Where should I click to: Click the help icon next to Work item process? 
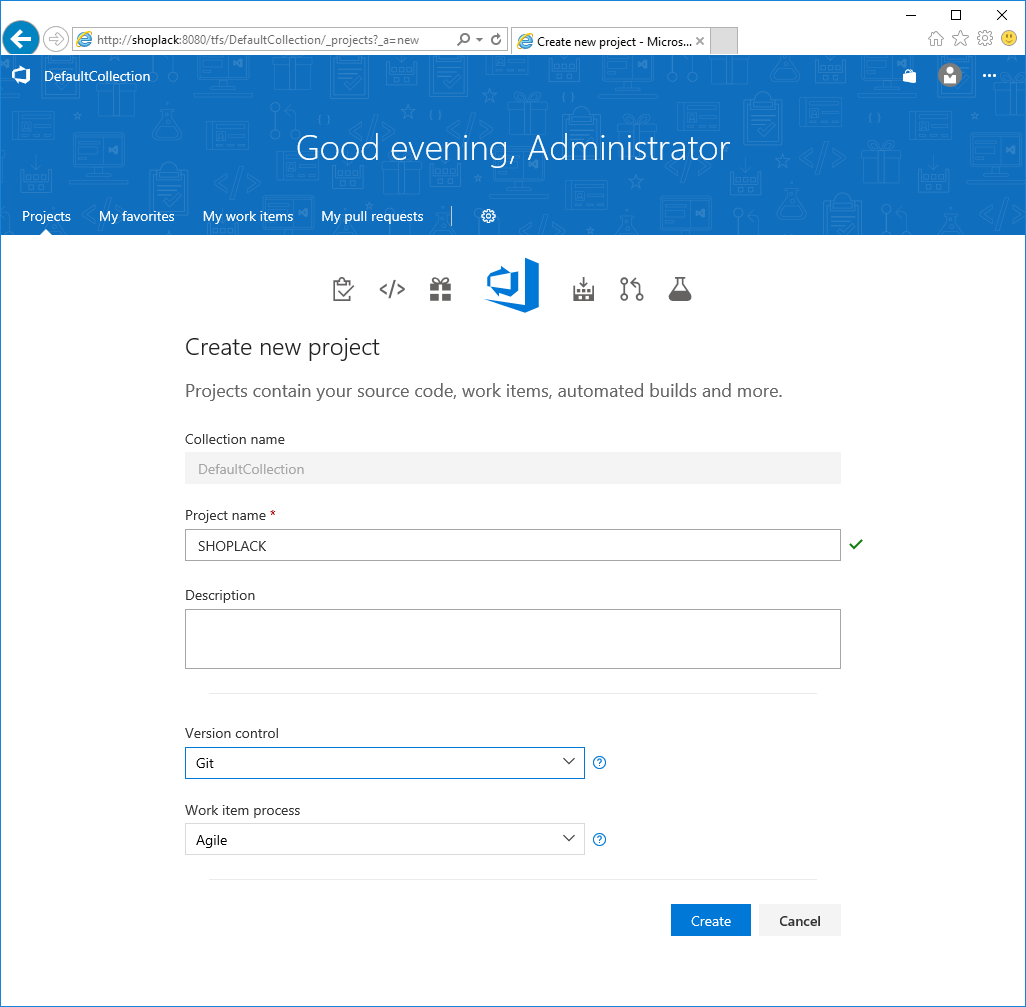[599, 840]
